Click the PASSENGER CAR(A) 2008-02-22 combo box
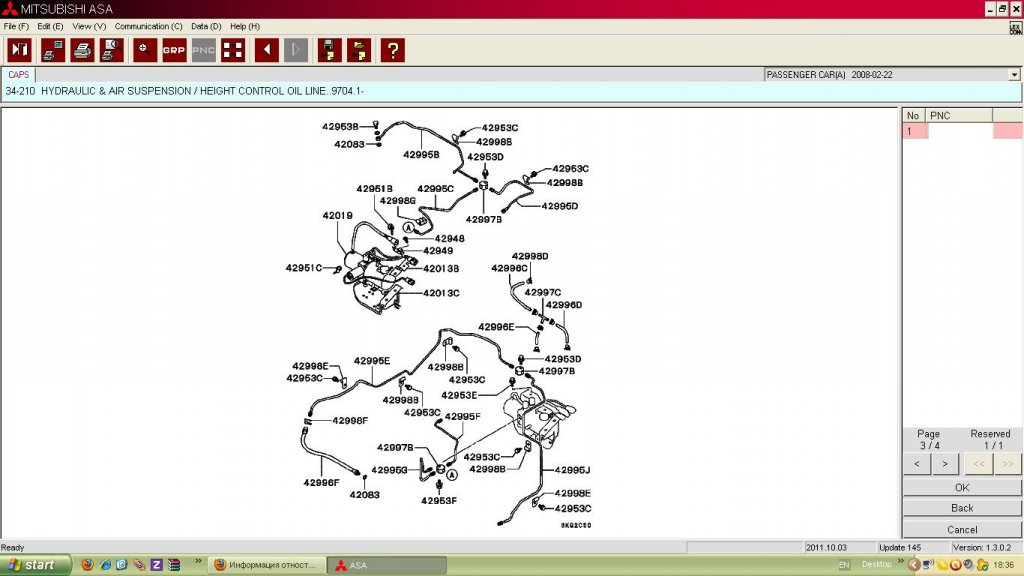1024x576 pixels. 892,74
